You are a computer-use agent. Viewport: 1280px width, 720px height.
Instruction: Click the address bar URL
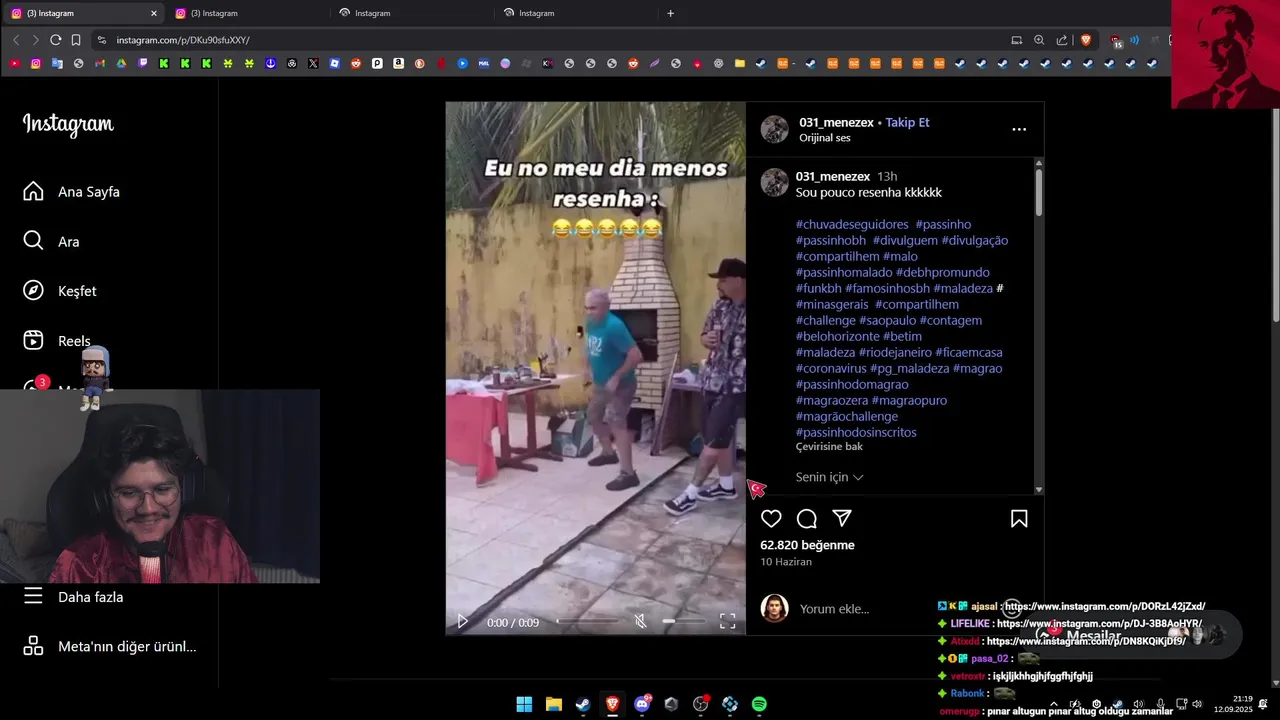coord(183,40)
